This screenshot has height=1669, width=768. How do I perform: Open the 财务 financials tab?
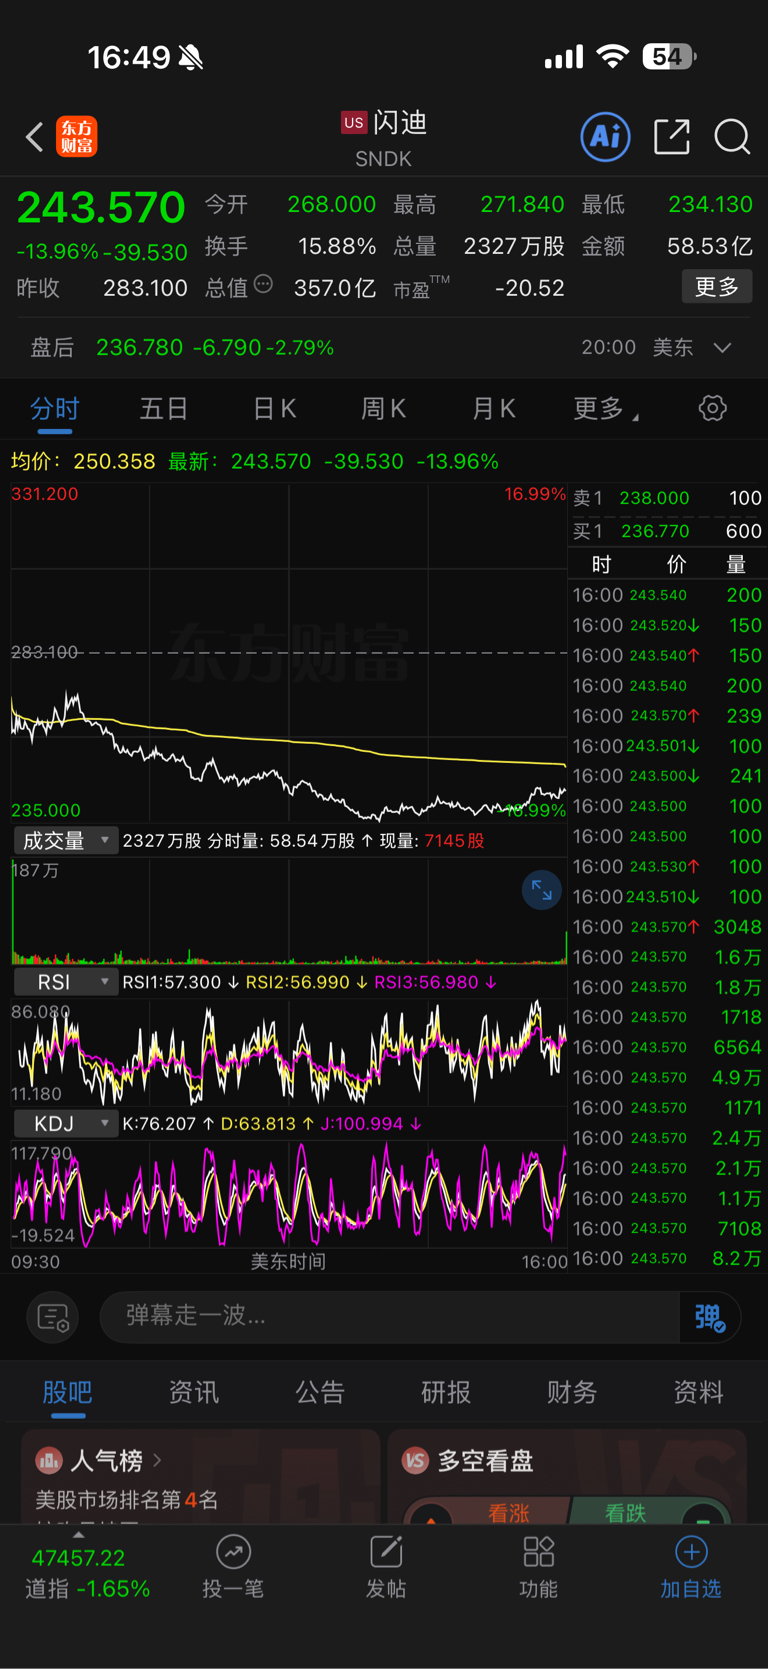click(572, 1392)
